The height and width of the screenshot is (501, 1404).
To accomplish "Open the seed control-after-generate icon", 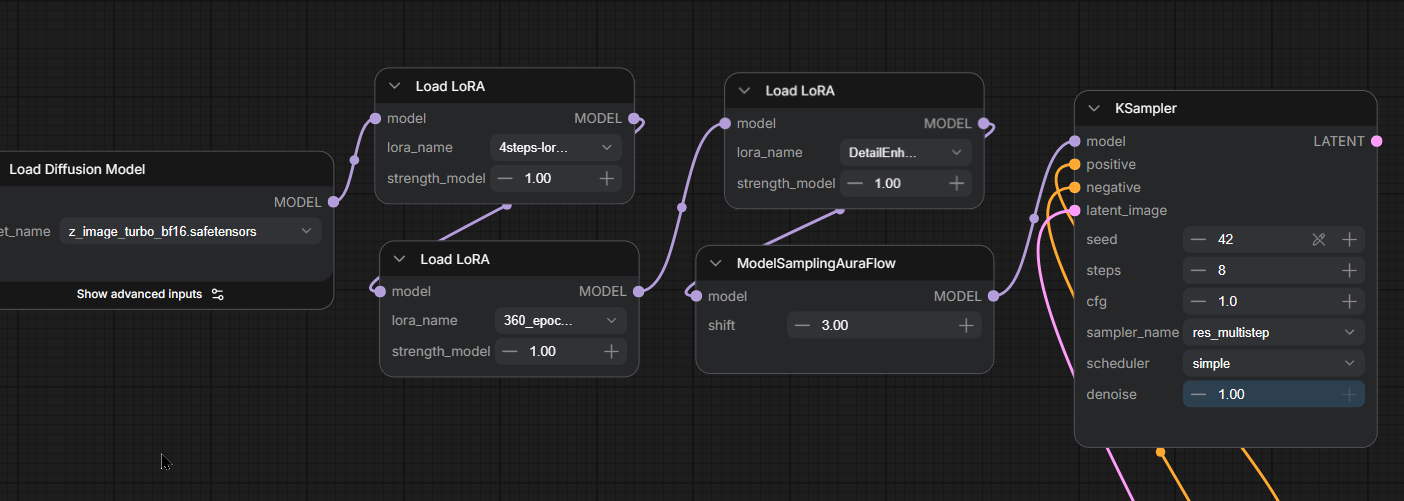I will [x=1319, y=239].
